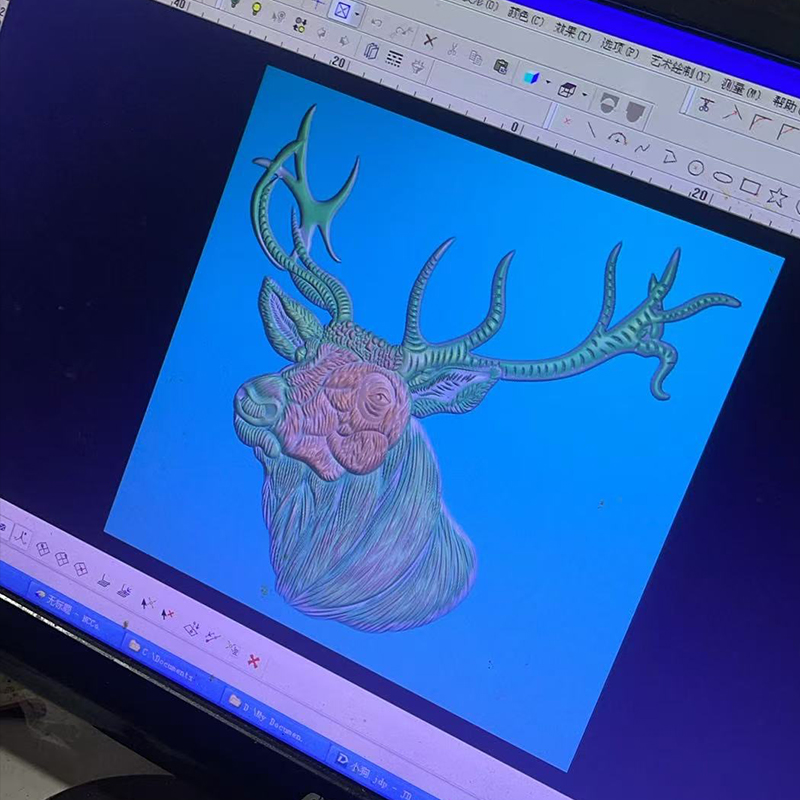Image resolution: width=800 pixels, height=800 pixels.
Task: Toggle the boxed selection tool button
Action: (x=342, y=11)
